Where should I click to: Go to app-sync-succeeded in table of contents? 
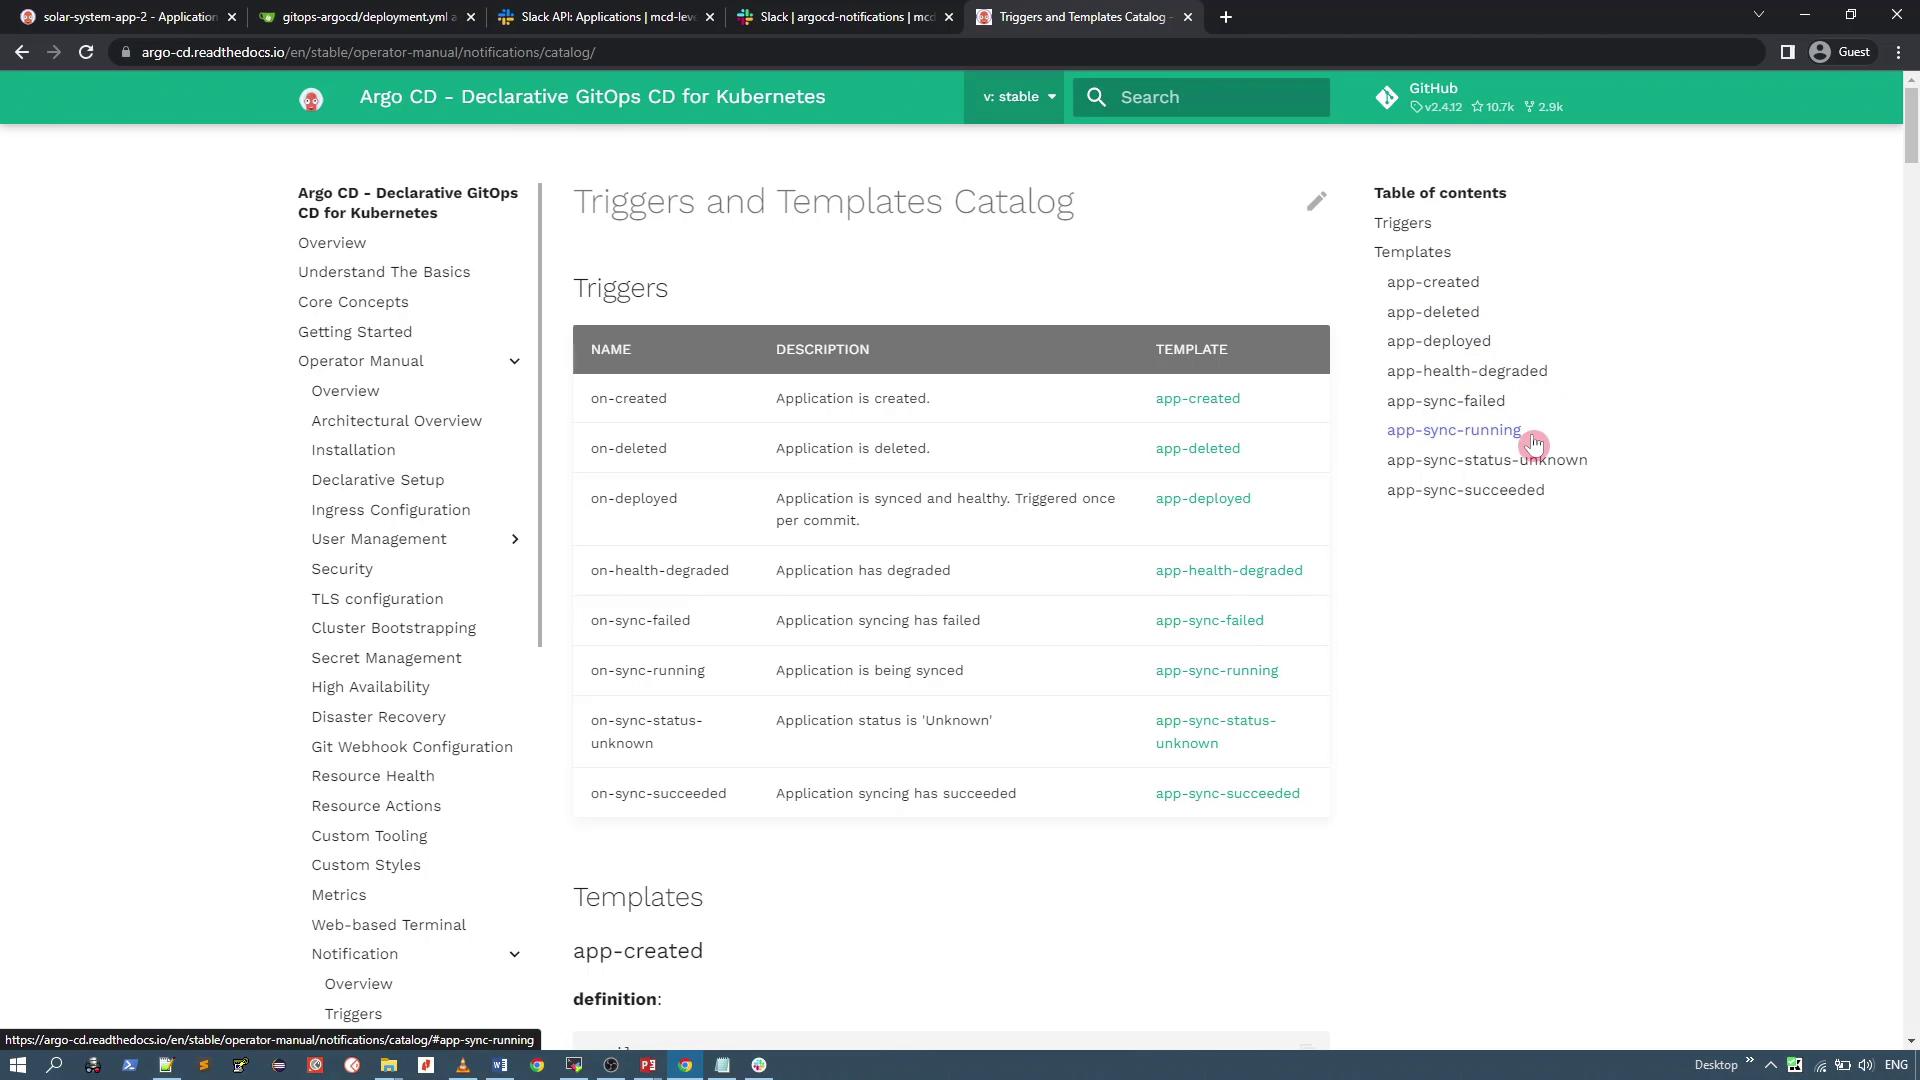(1465, 490)
